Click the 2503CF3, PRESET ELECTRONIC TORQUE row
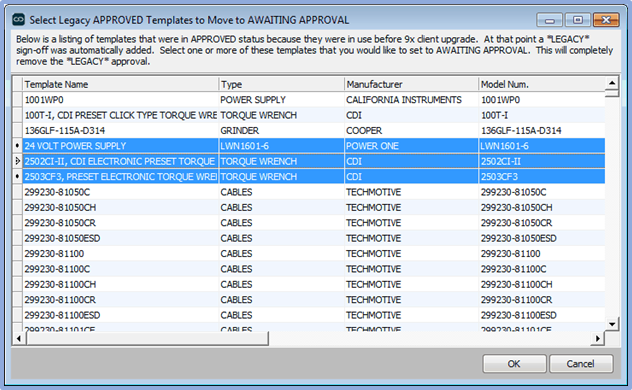 (x=314, y=176)
